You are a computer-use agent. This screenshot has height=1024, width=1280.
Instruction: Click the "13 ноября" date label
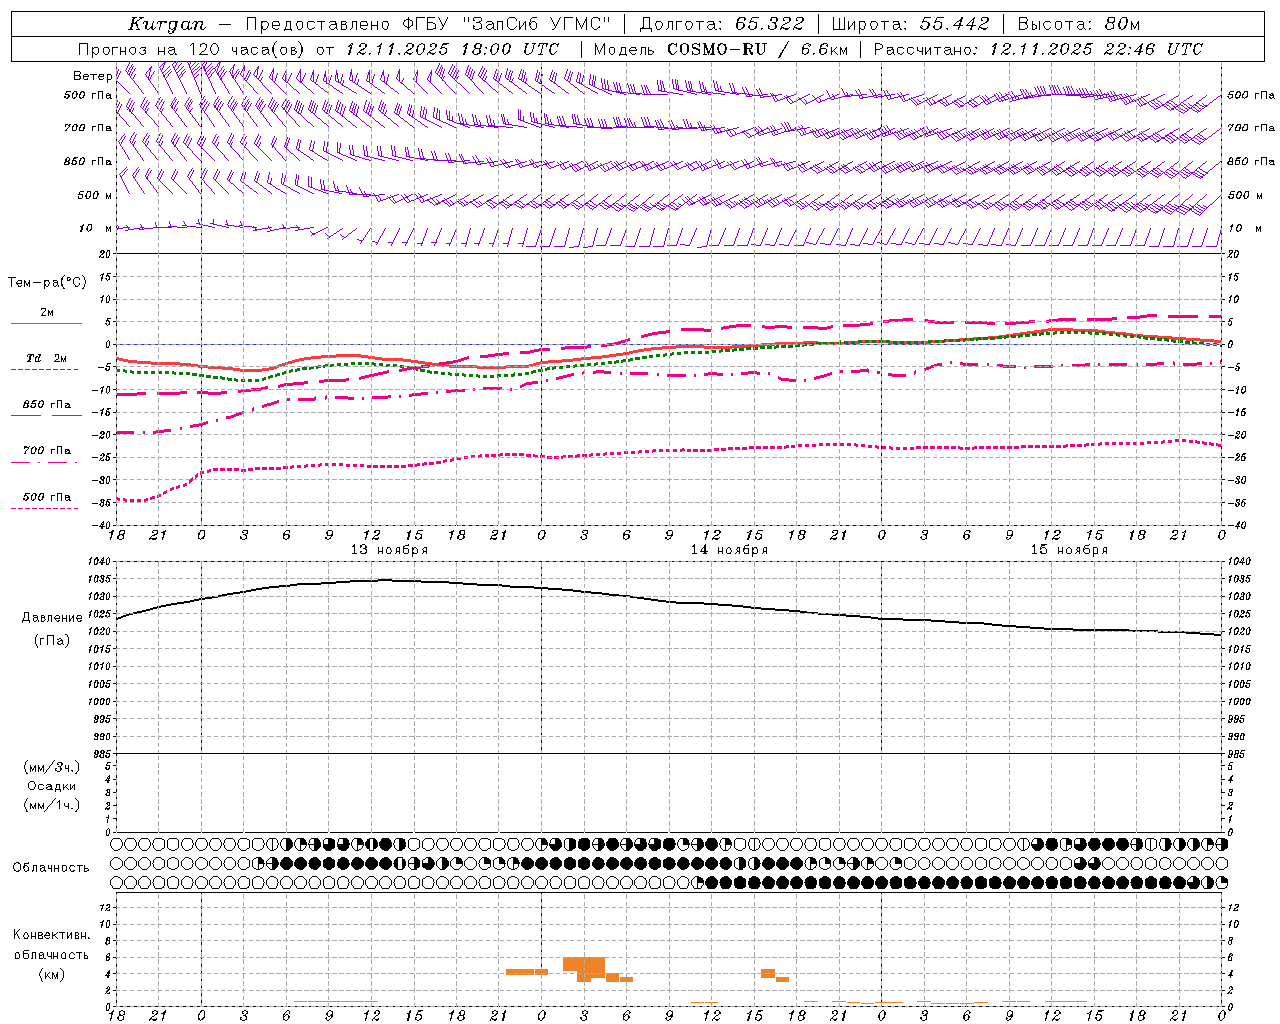click(389, 550)
